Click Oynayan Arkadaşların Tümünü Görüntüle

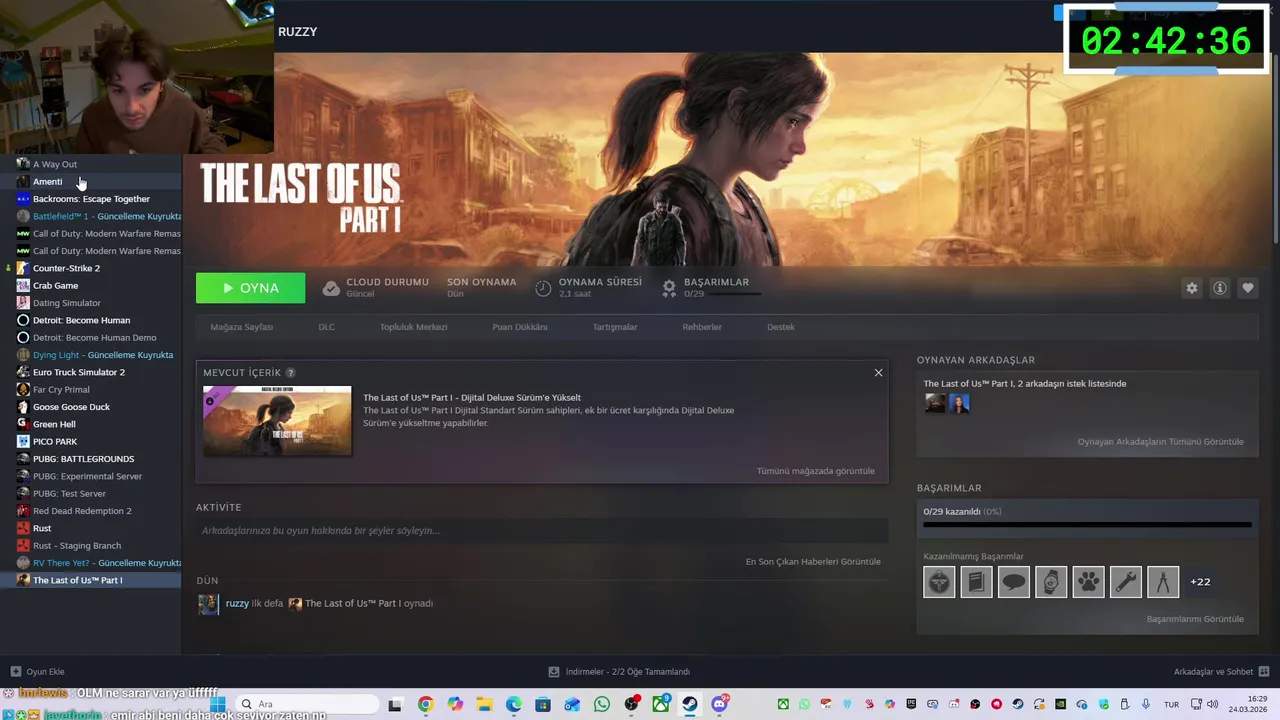pyautogui.click(x=1160, y=442)
